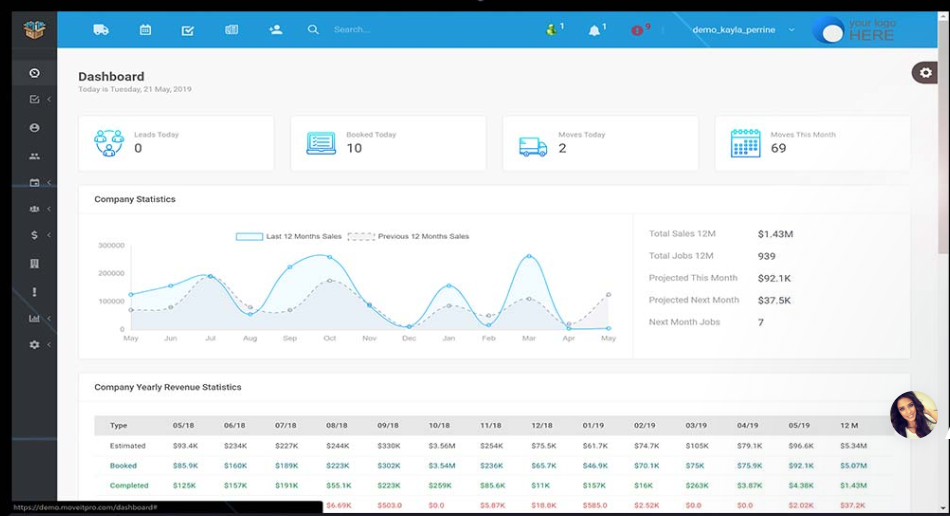950x516 pixels.
Task: Click the dollar sign icon in sidebar
Action: [x=35, y=235]
